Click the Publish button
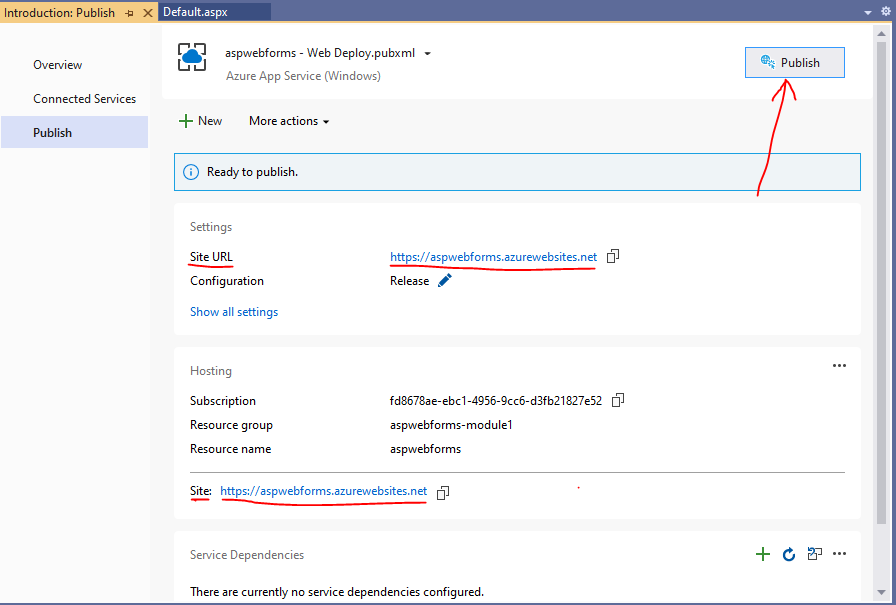Viewport: 896px width, 605px height. pyautogui.click(x=794, y=62)
